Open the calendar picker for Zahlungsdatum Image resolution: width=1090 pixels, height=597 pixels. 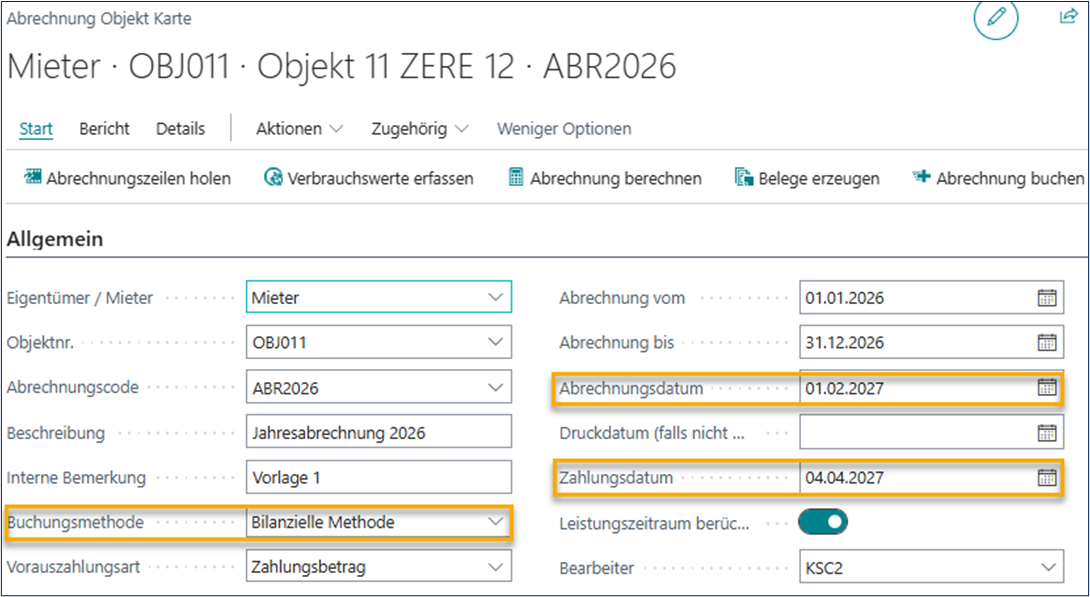(1047, 477)
